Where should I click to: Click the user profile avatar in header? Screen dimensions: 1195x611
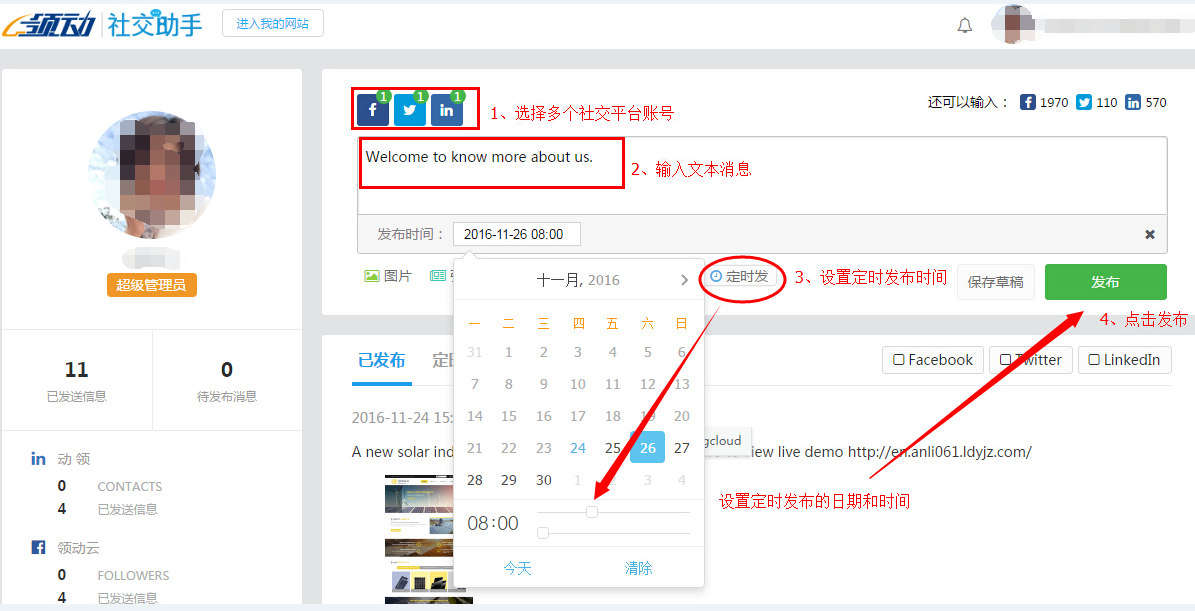1012,24
